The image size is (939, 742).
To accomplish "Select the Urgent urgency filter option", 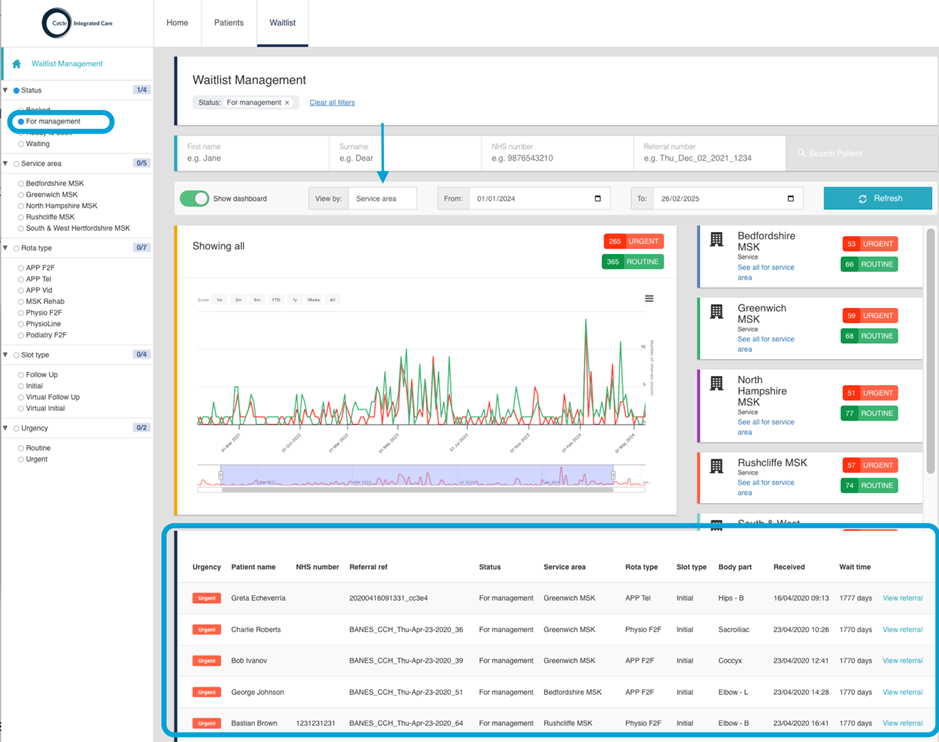I will tap(21, 459).
